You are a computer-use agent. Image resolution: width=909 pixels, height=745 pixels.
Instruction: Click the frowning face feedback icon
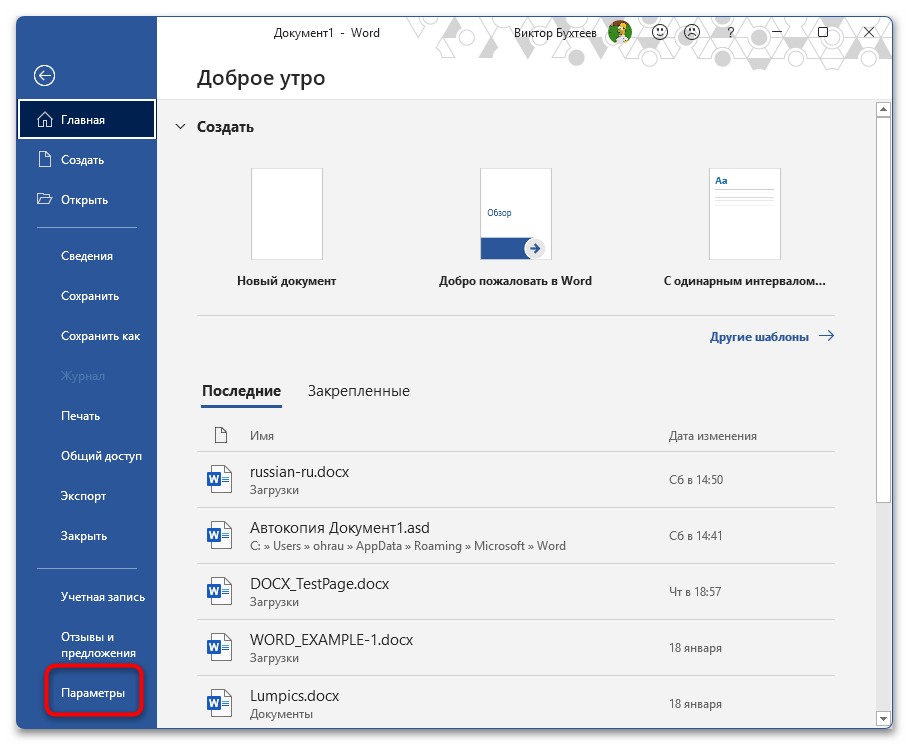click(691, 32)
